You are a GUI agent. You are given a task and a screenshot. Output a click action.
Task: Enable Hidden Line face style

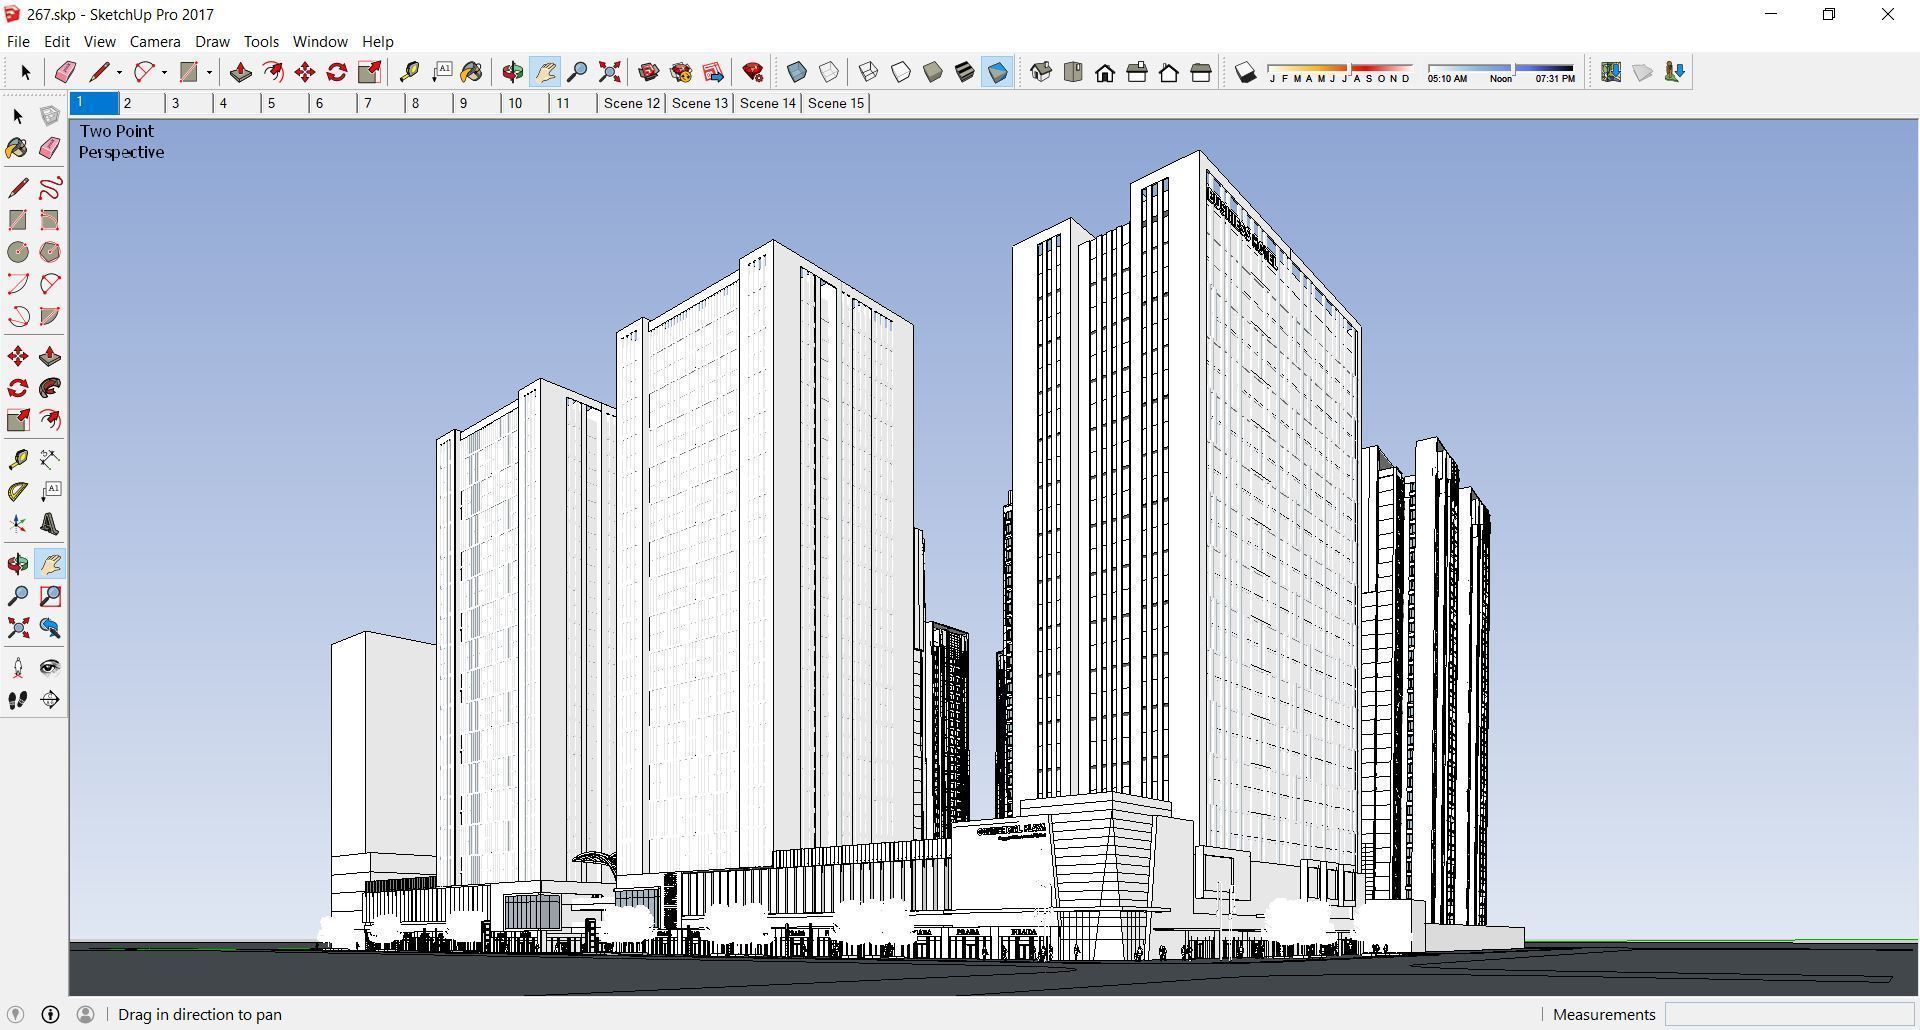901,72
